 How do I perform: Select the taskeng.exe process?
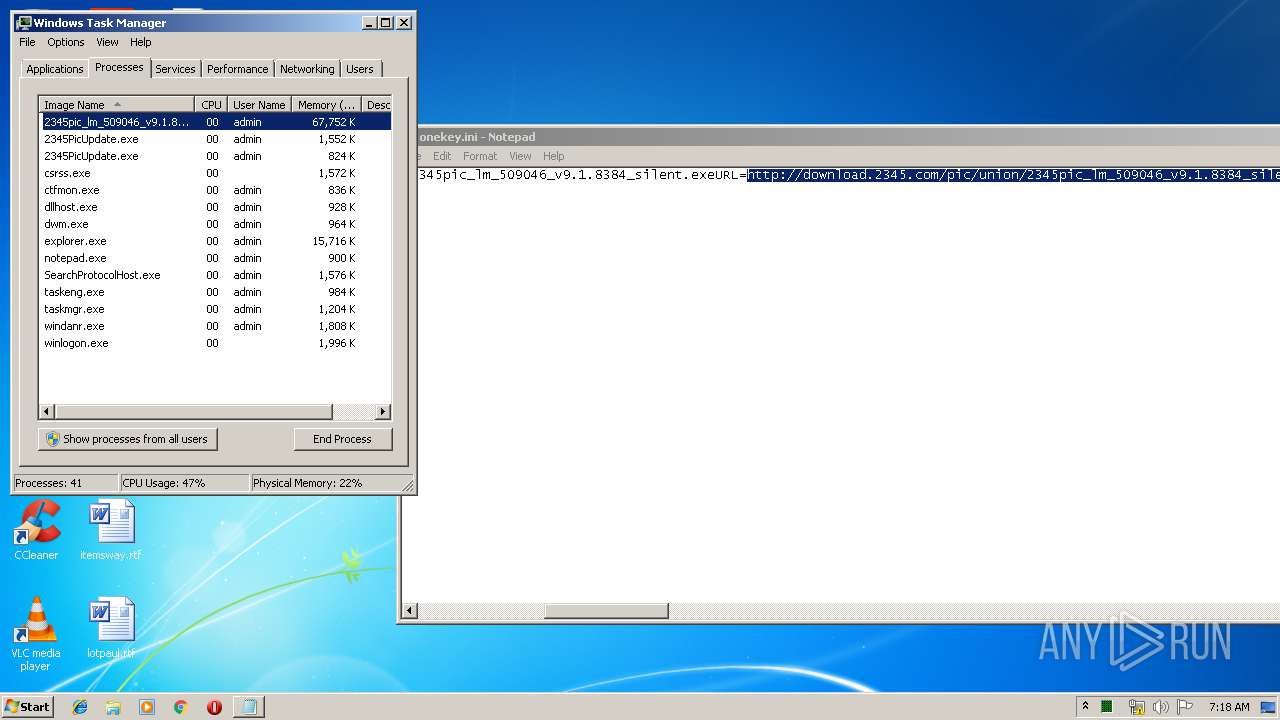pos(215,292)
